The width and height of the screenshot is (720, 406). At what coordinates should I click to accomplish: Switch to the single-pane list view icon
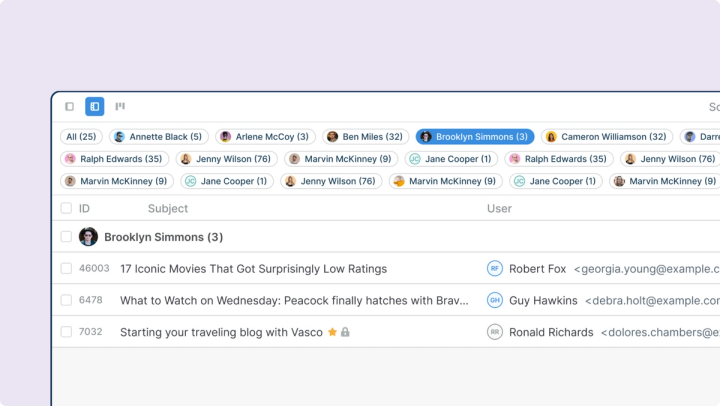pyautogui.click(x=69, y=107)
